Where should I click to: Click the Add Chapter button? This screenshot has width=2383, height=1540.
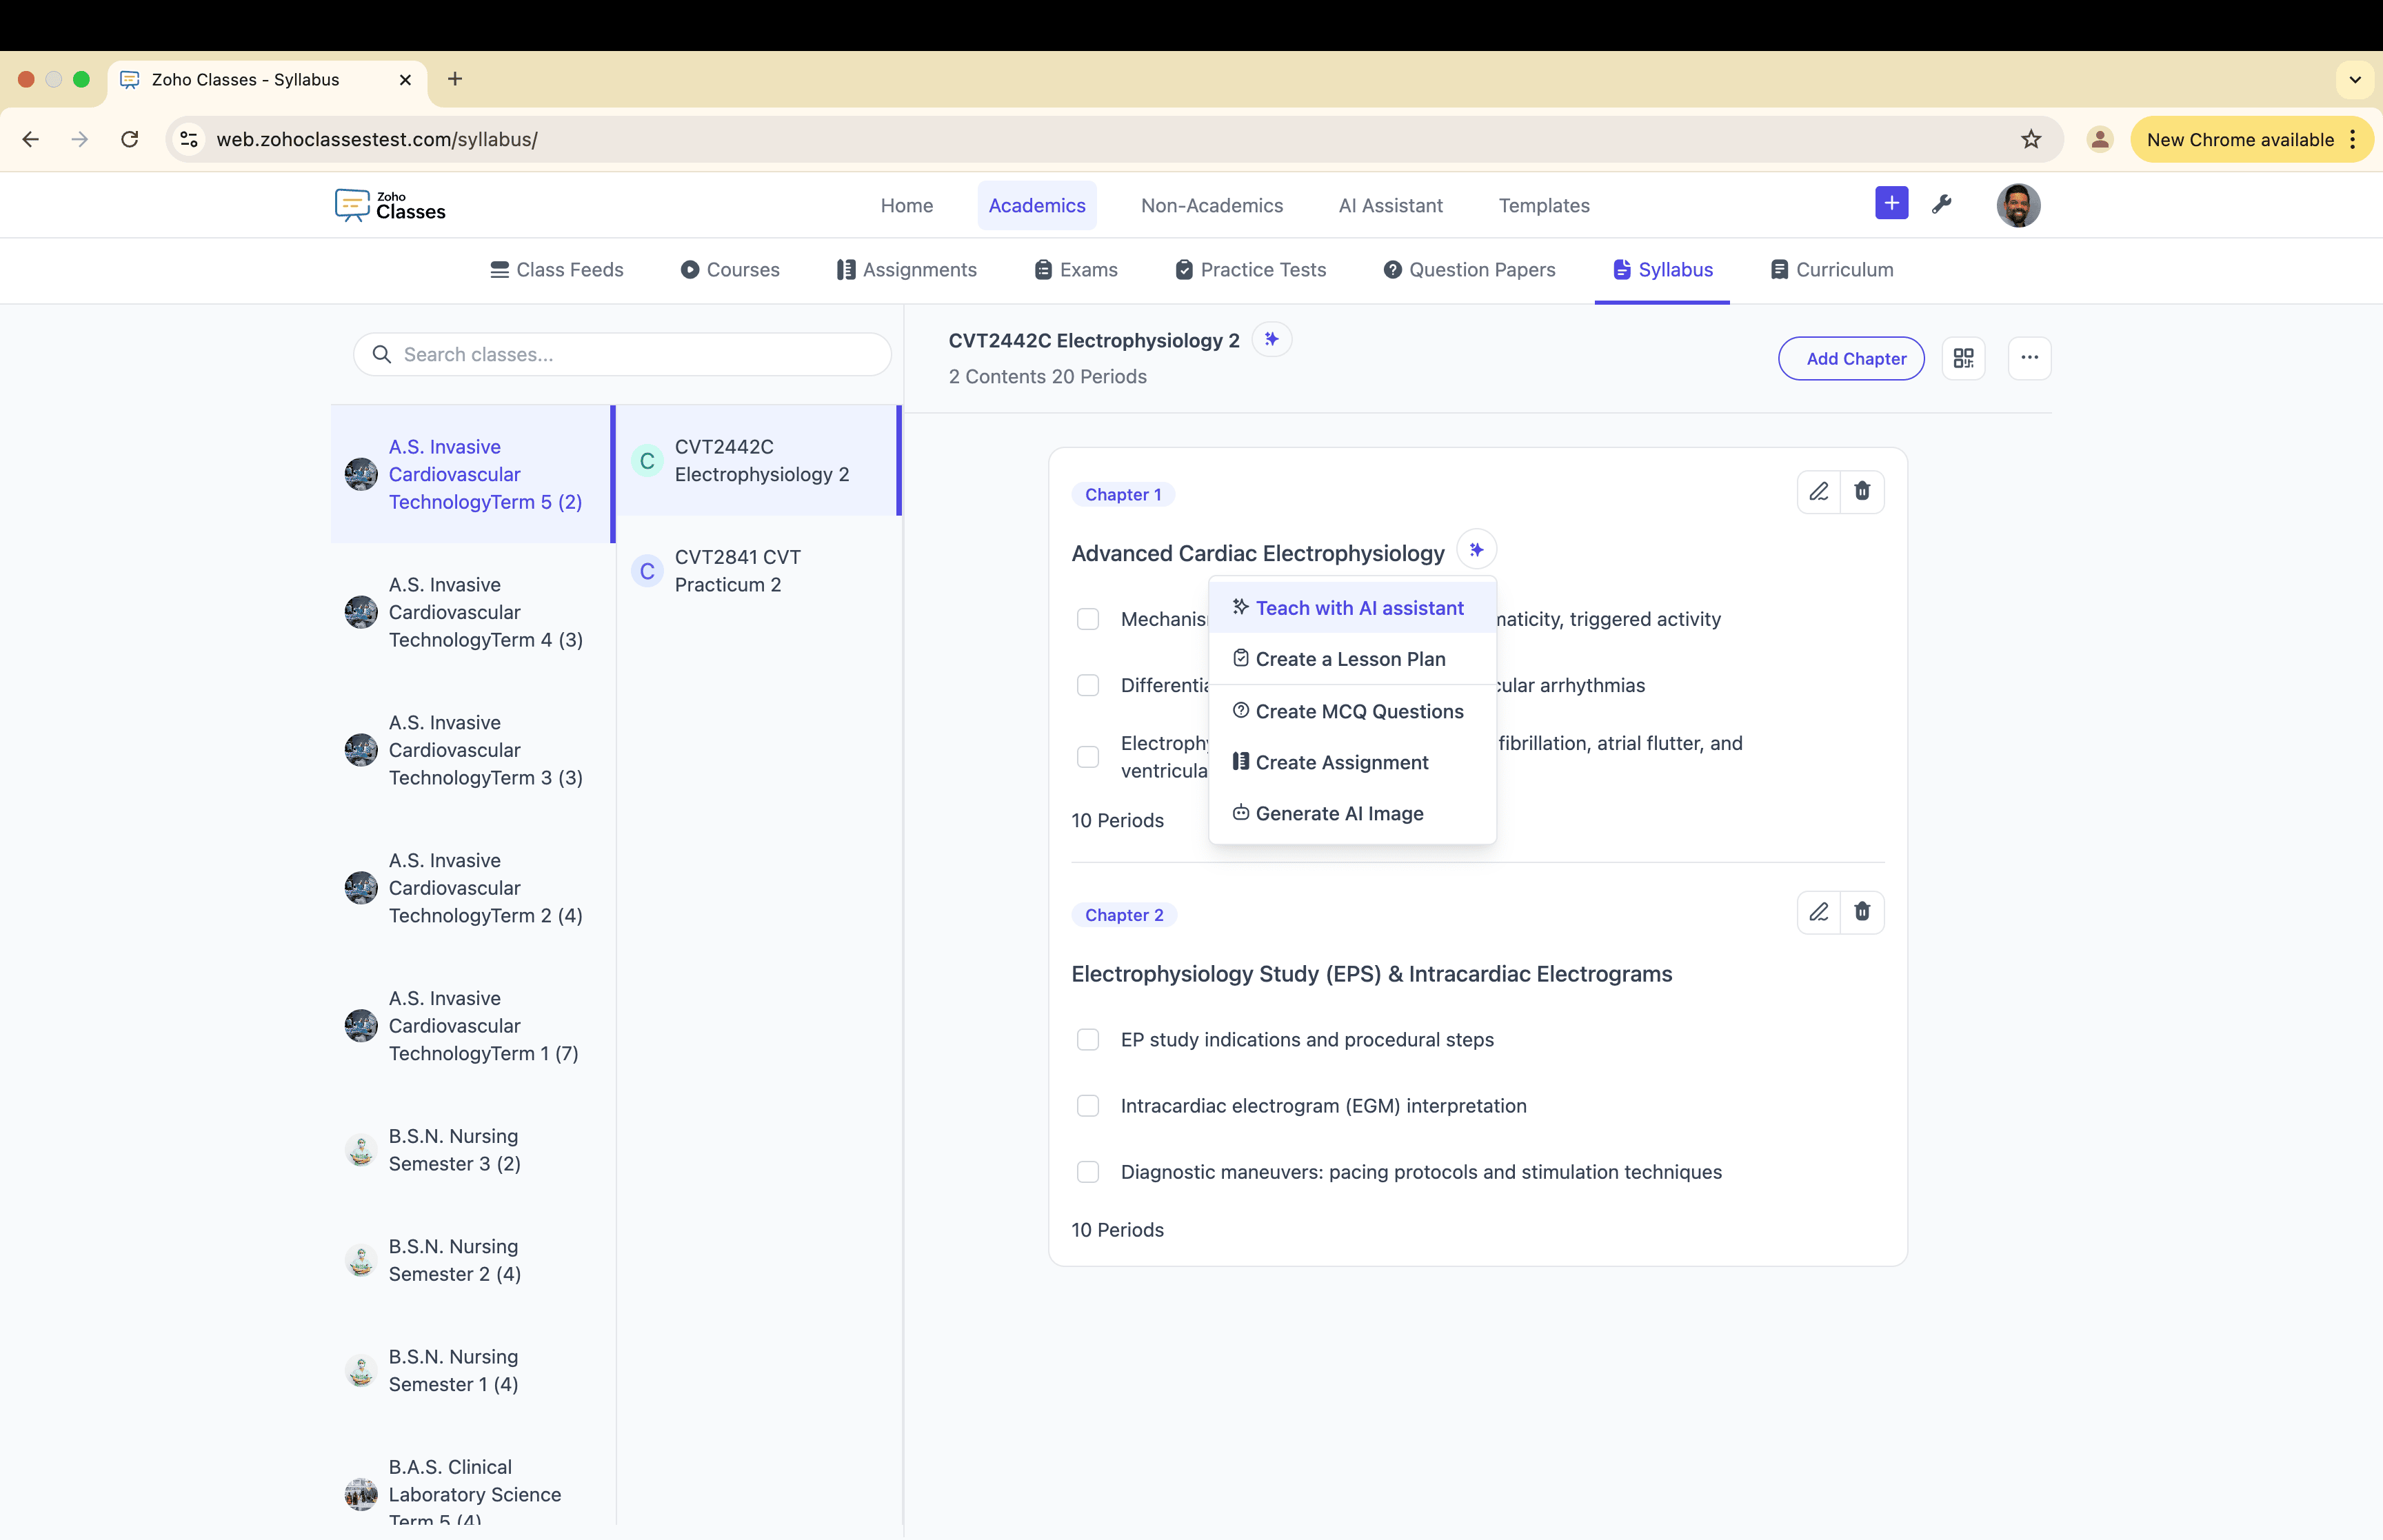[x=1851, y=358]
